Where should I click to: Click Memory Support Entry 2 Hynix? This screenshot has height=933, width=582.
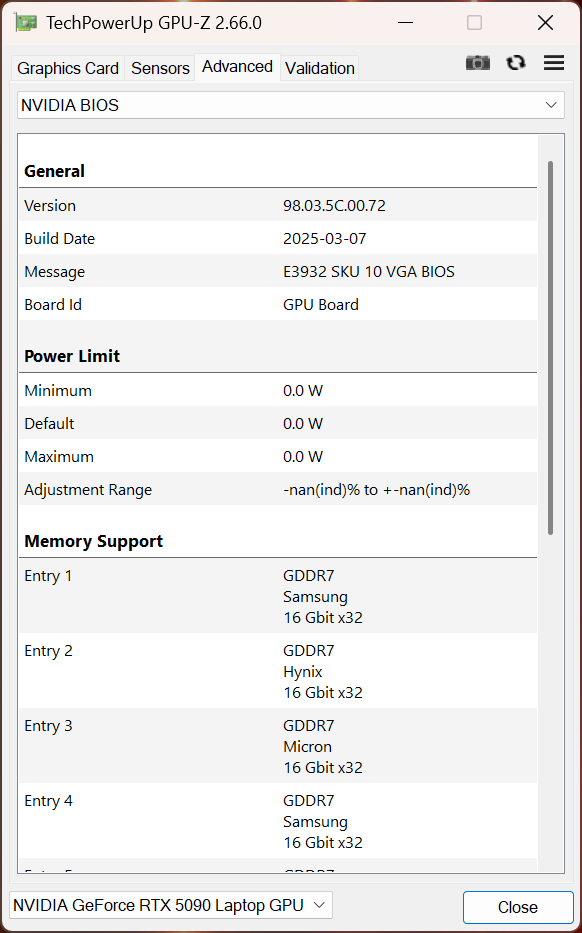pos(278,671)
